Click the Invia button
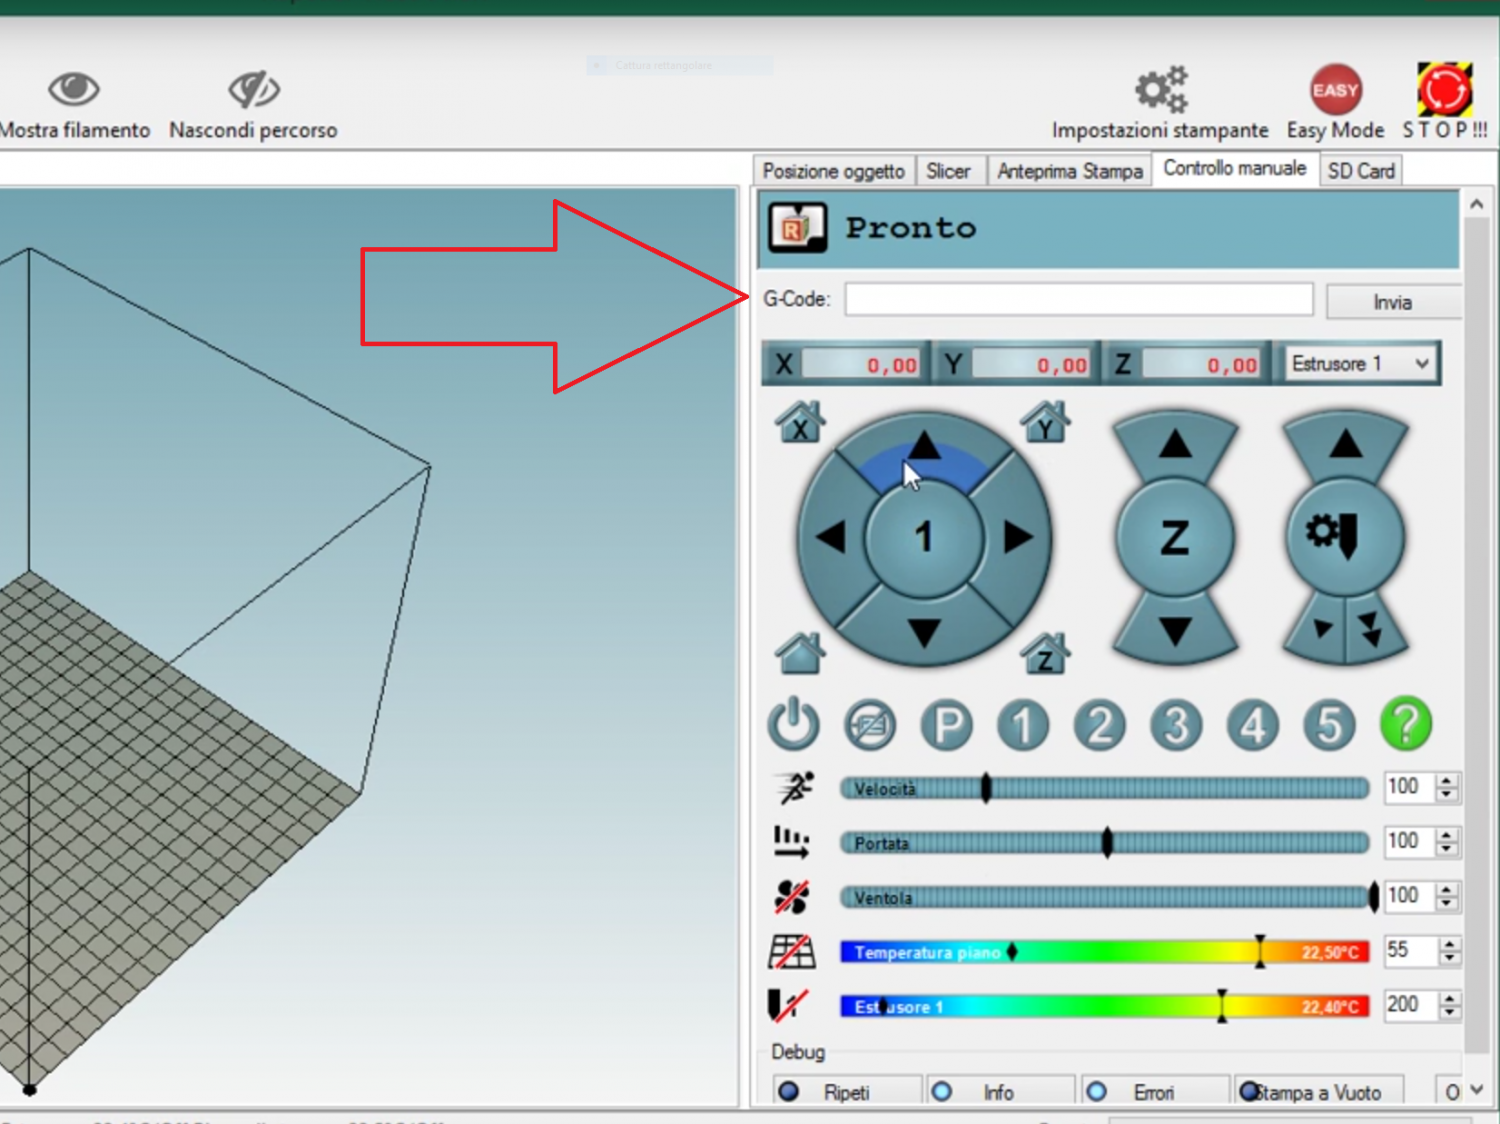 click(1392, 302)
